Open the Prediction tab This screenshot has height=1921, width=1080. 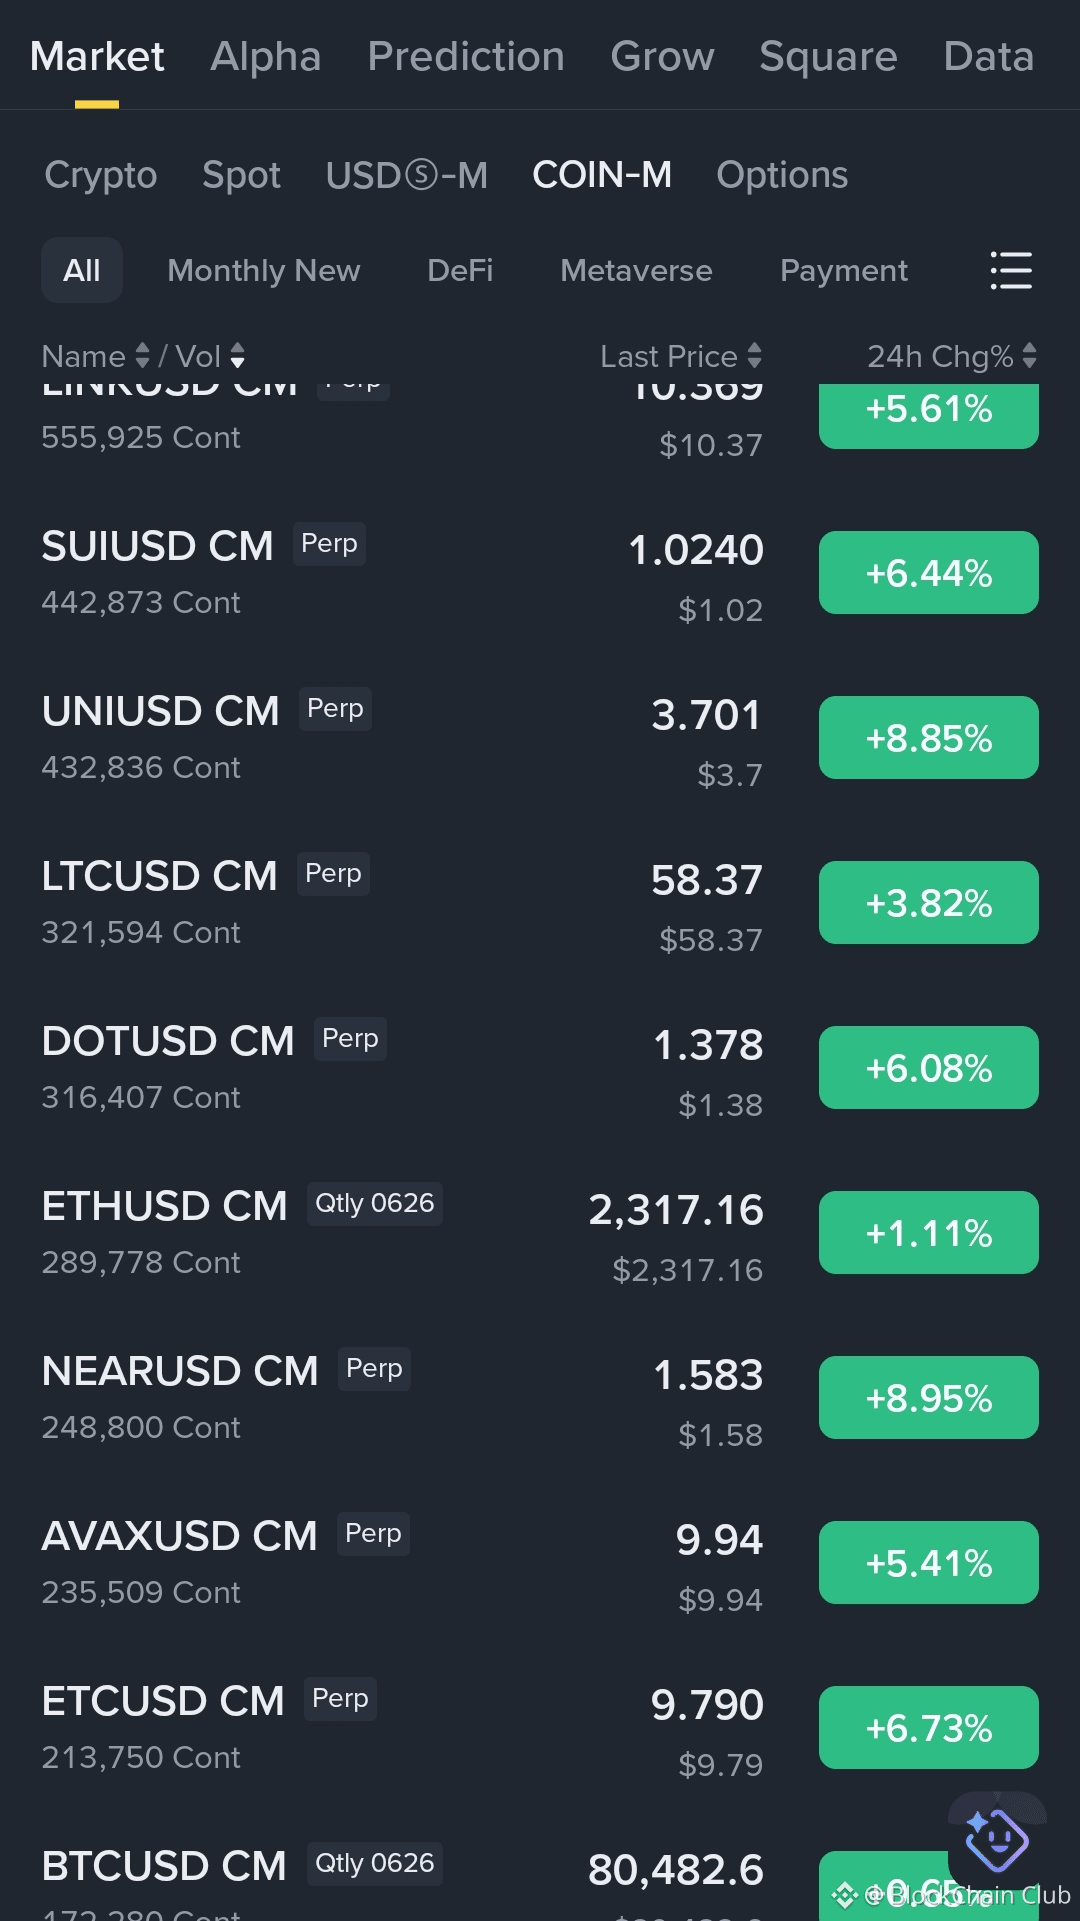pos(466,57)
